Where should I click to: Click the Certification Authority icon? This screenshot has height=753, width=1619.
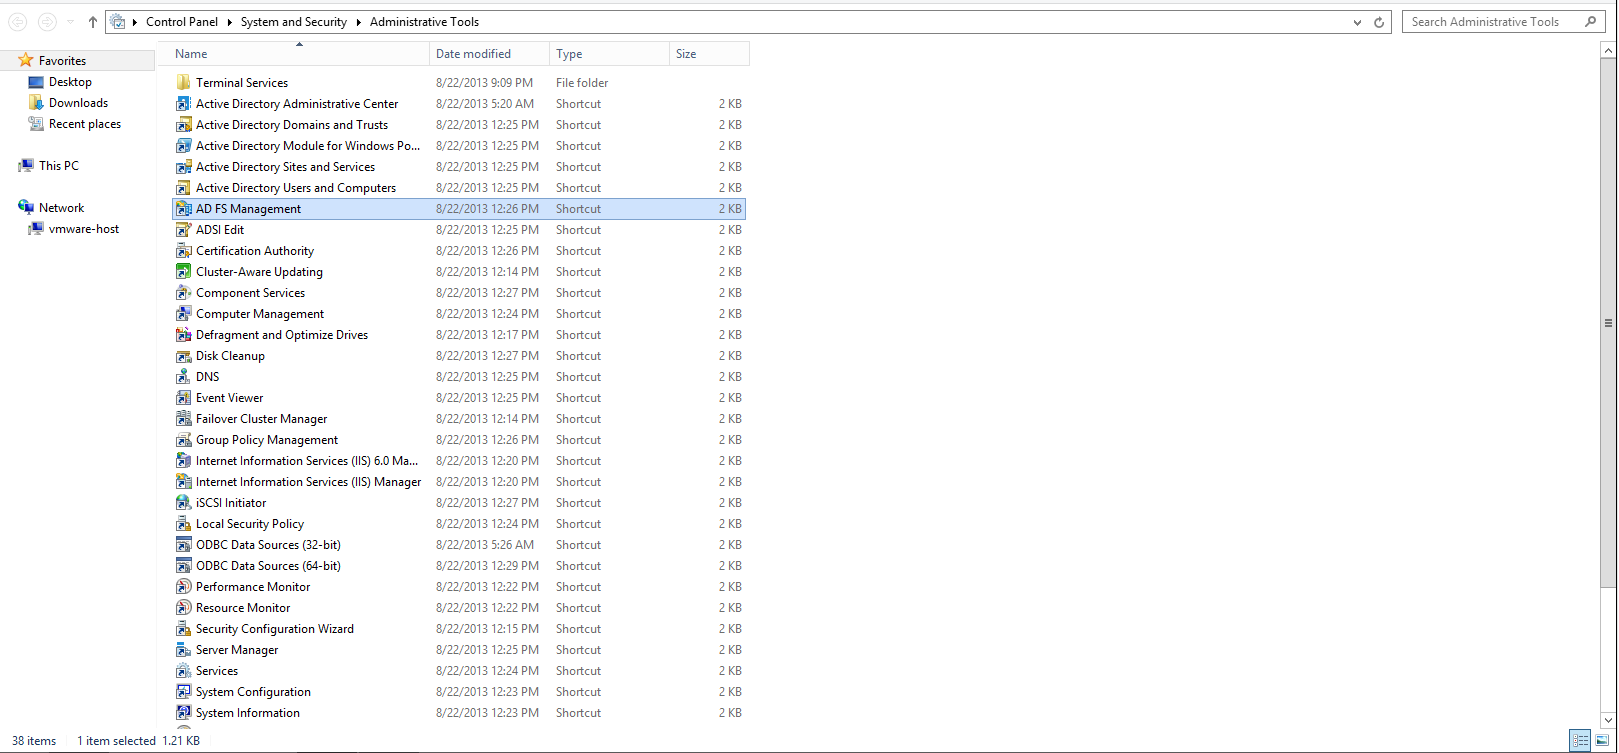[184, 251]
